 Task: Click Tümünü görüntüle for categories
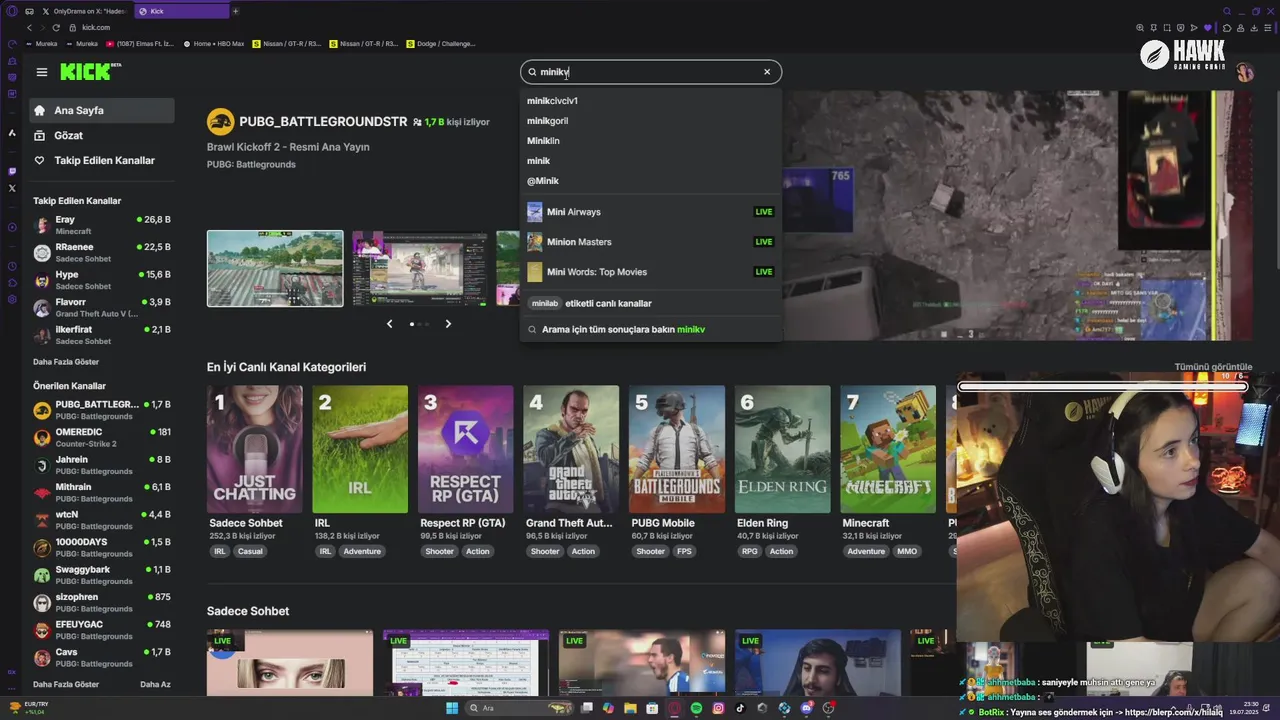pyautogui.click(x=1213, y=367)
